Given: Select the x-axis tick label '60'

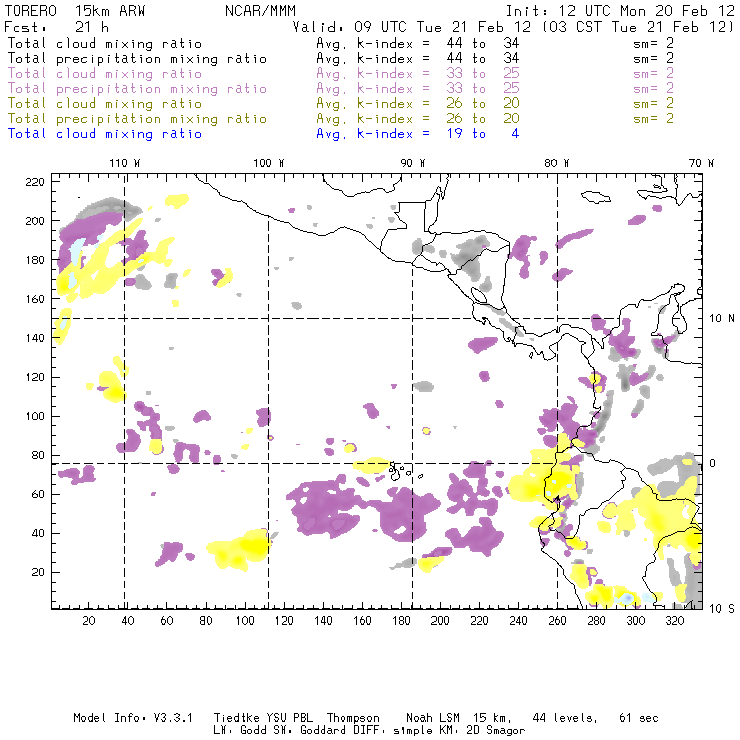Looking at the screenshot, I should pyautogui.click(x=167, y=621).
